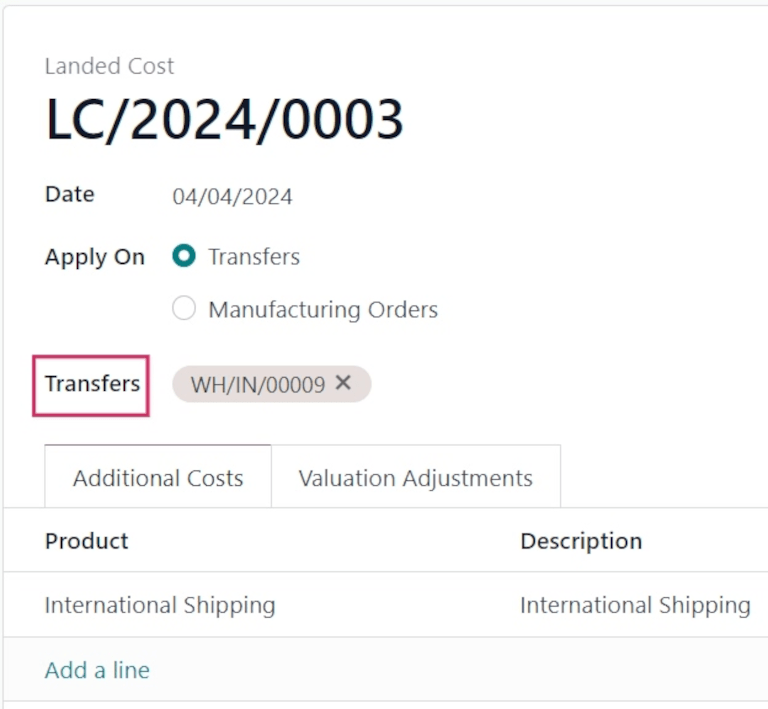768x709 pixels.
Task: Select International Shipping in the Product column
Action: (160, 605)
